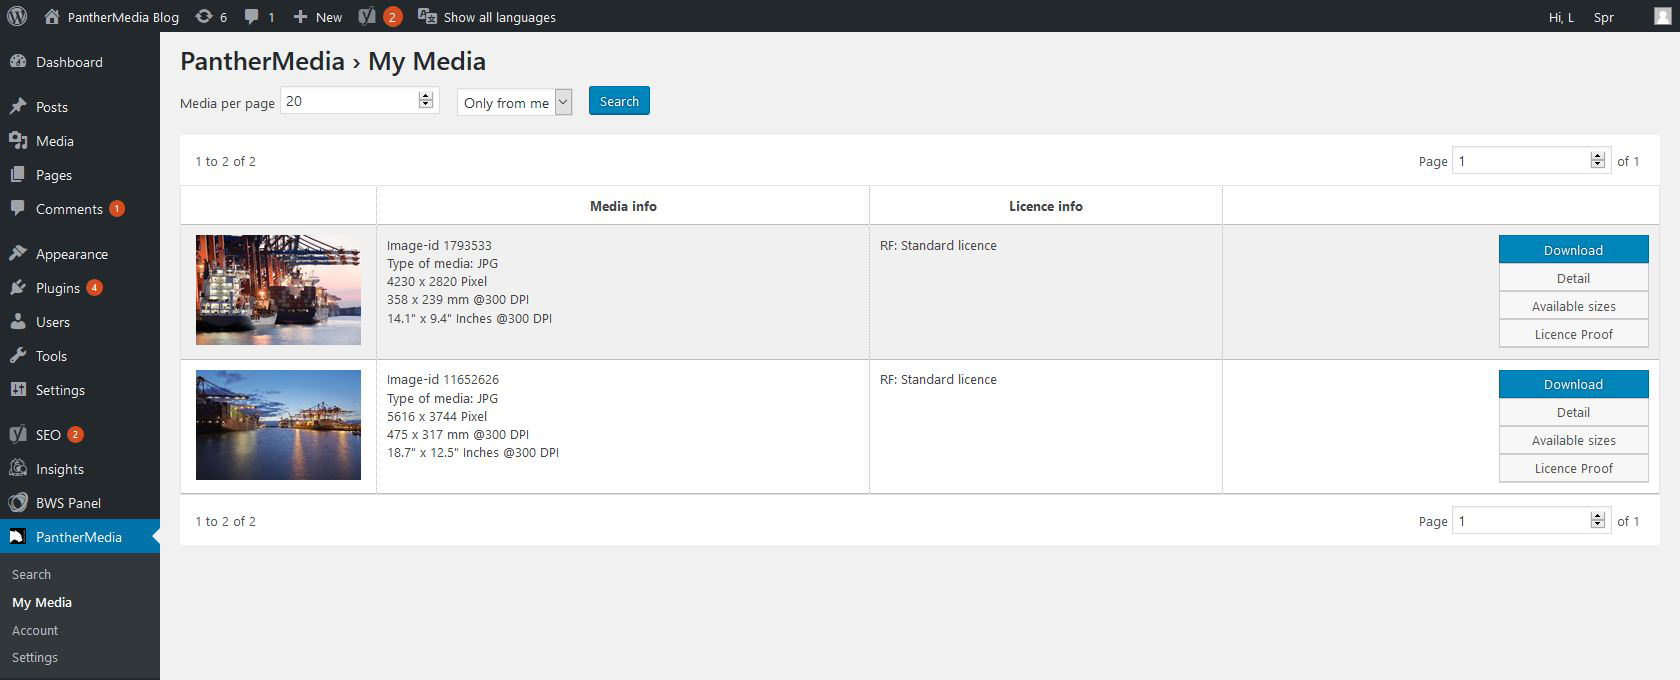Focus the top Page number field
Screen dimensions: 1680x680
[1531, 160]
